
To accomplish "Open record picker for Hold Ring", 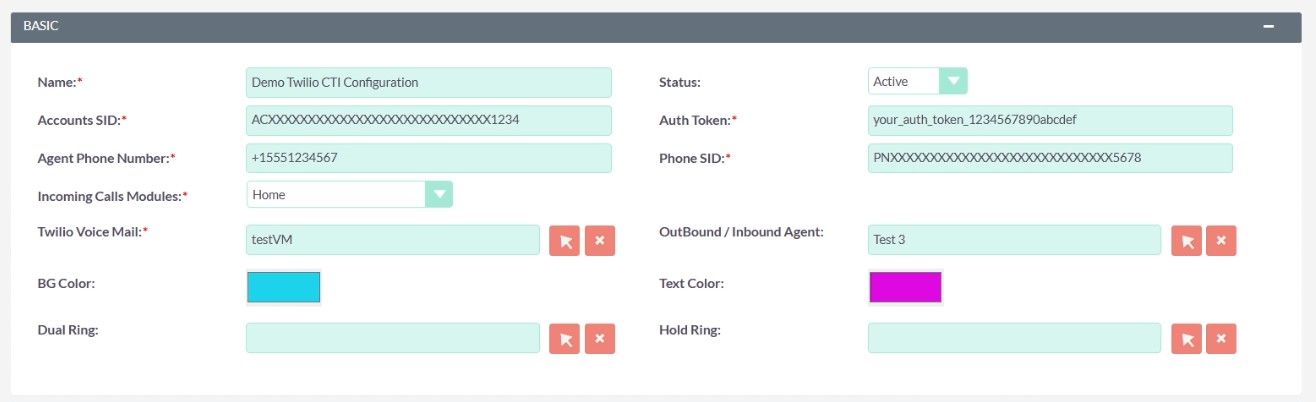I will pos(1187,338).
